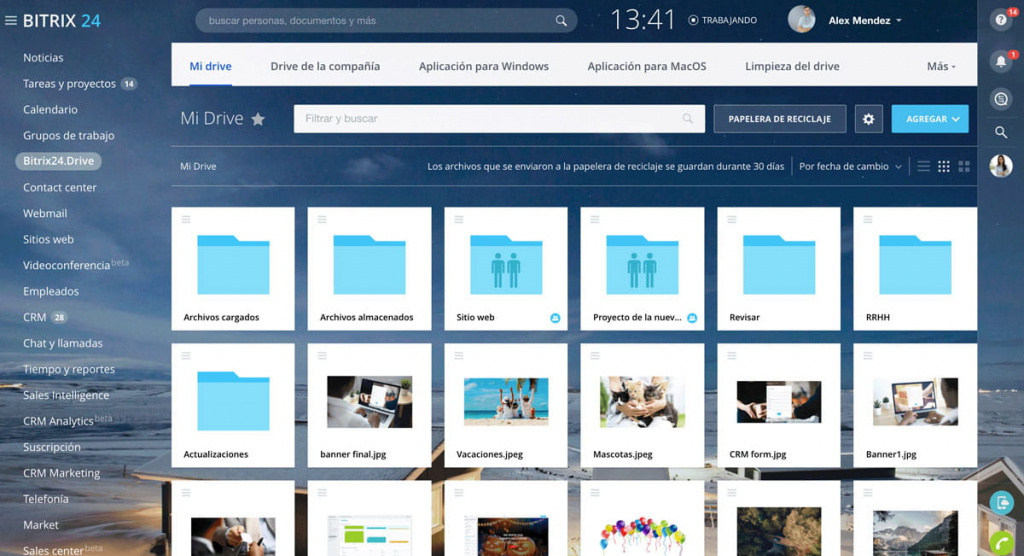Switch to list view layout
Image resolution: width=1024 pixels, height=556 pixels.
(x=923, y=167)
